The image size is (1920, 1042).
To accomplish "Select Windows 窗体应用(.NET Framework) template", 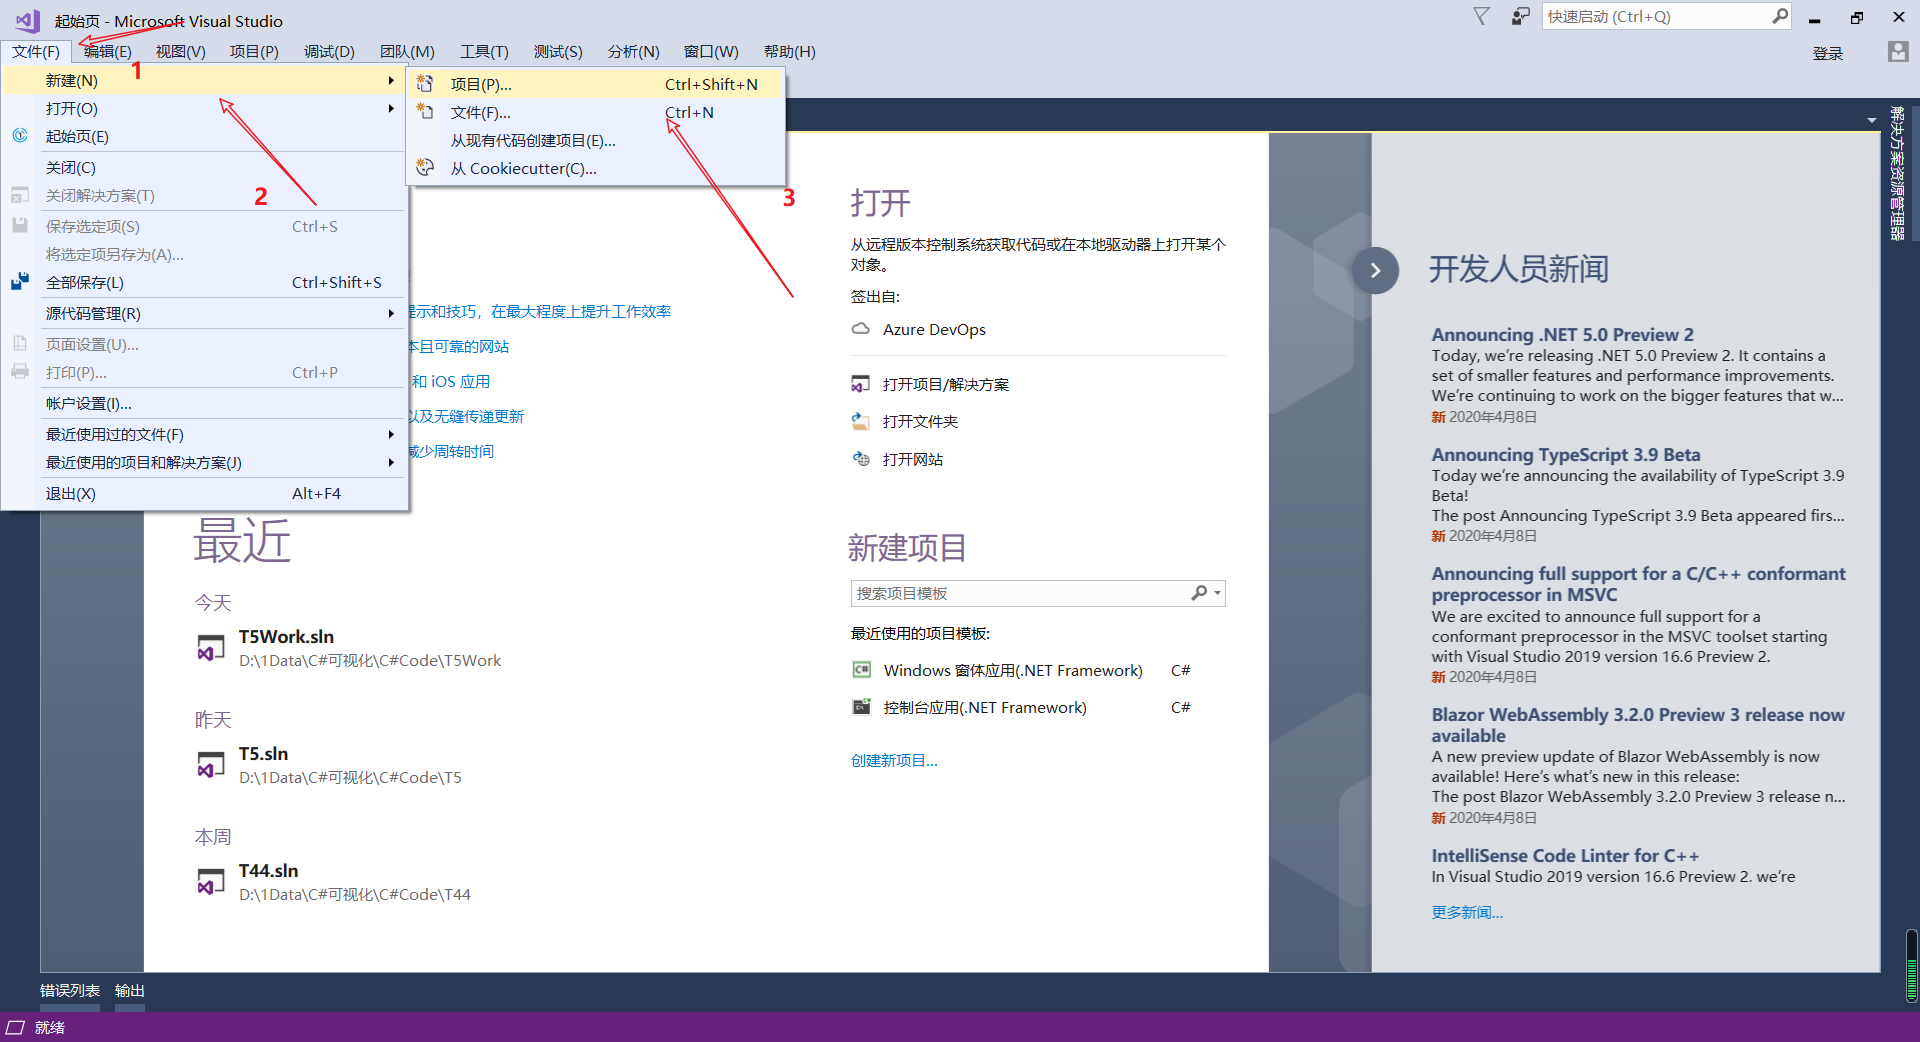I will coord(1013,670).
